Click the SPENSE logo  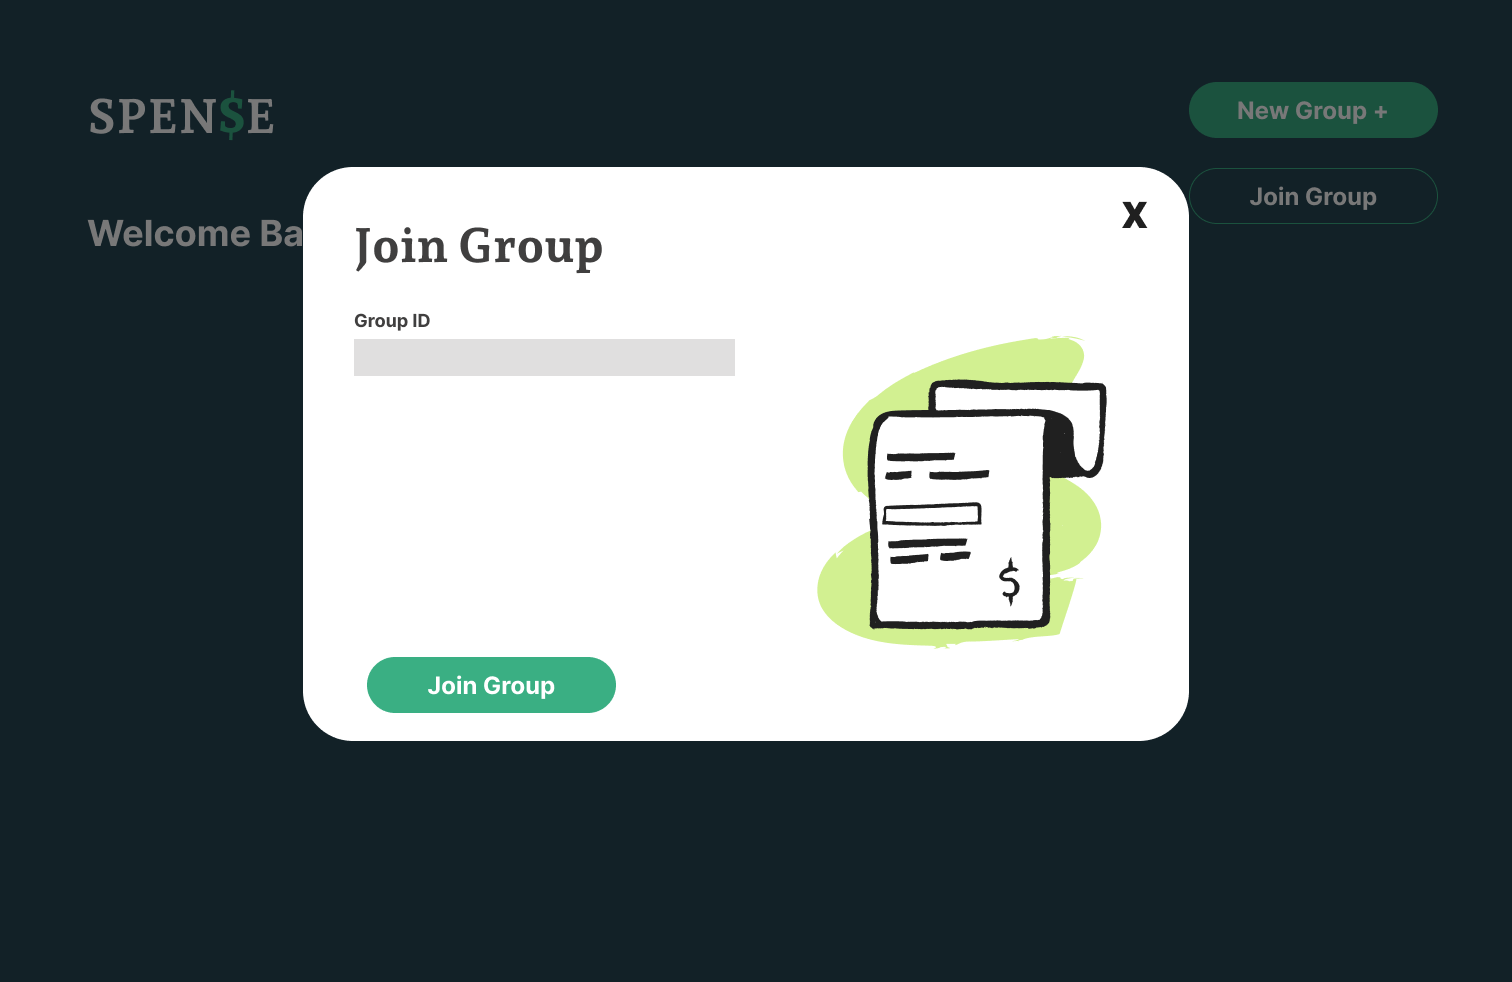[181, 115]
